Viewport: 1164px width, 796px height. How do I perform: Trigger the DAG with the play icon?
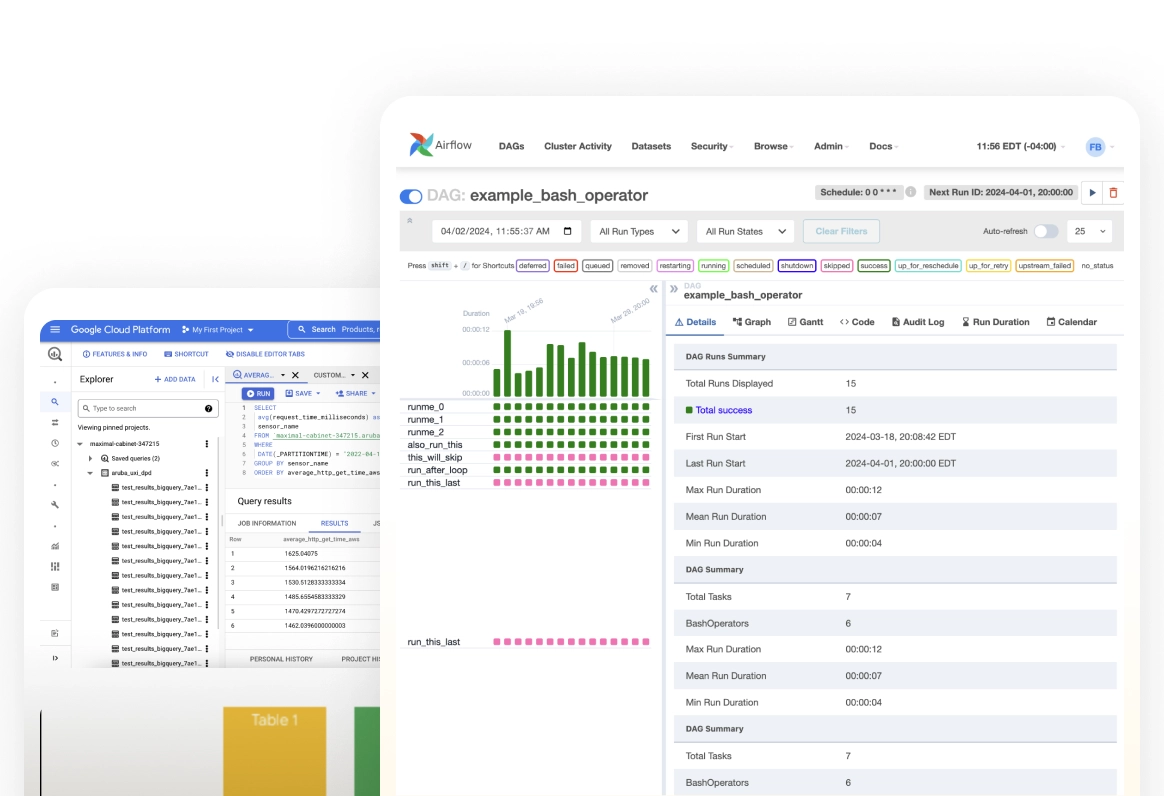coord(1092,192)
